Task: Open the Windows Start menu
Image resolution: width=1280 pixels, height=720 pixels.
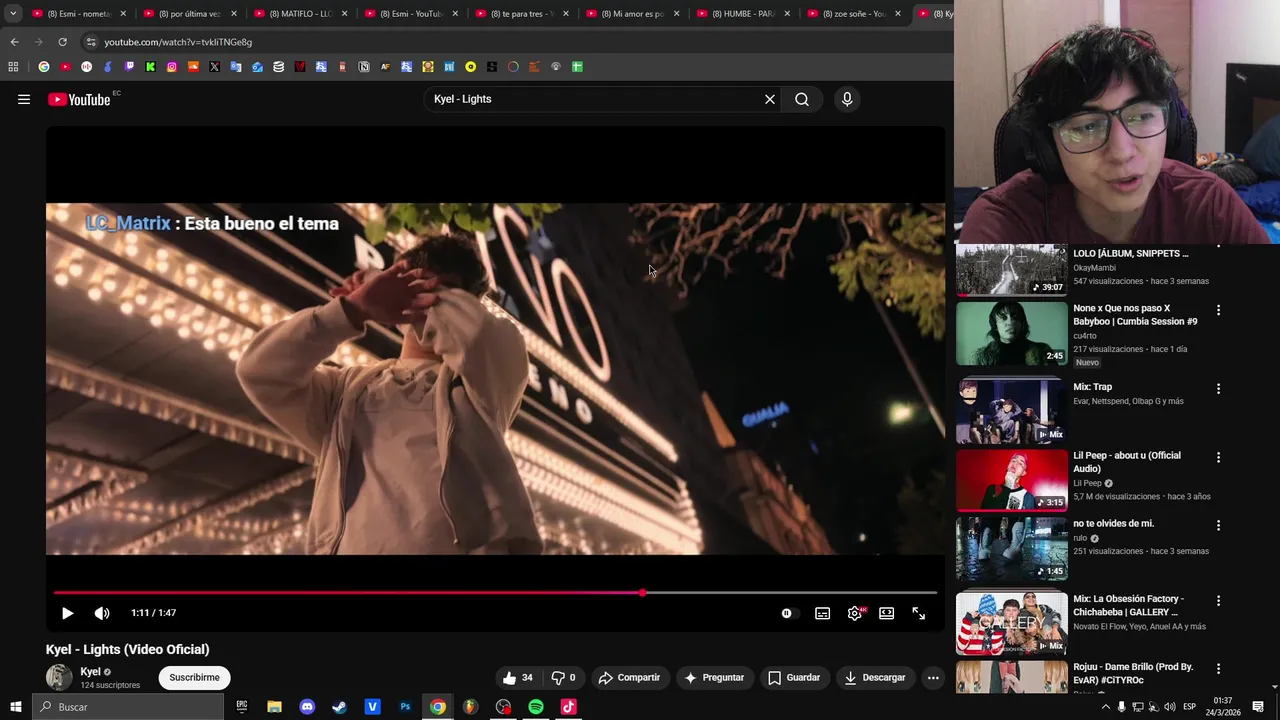Action: [15, 707]
